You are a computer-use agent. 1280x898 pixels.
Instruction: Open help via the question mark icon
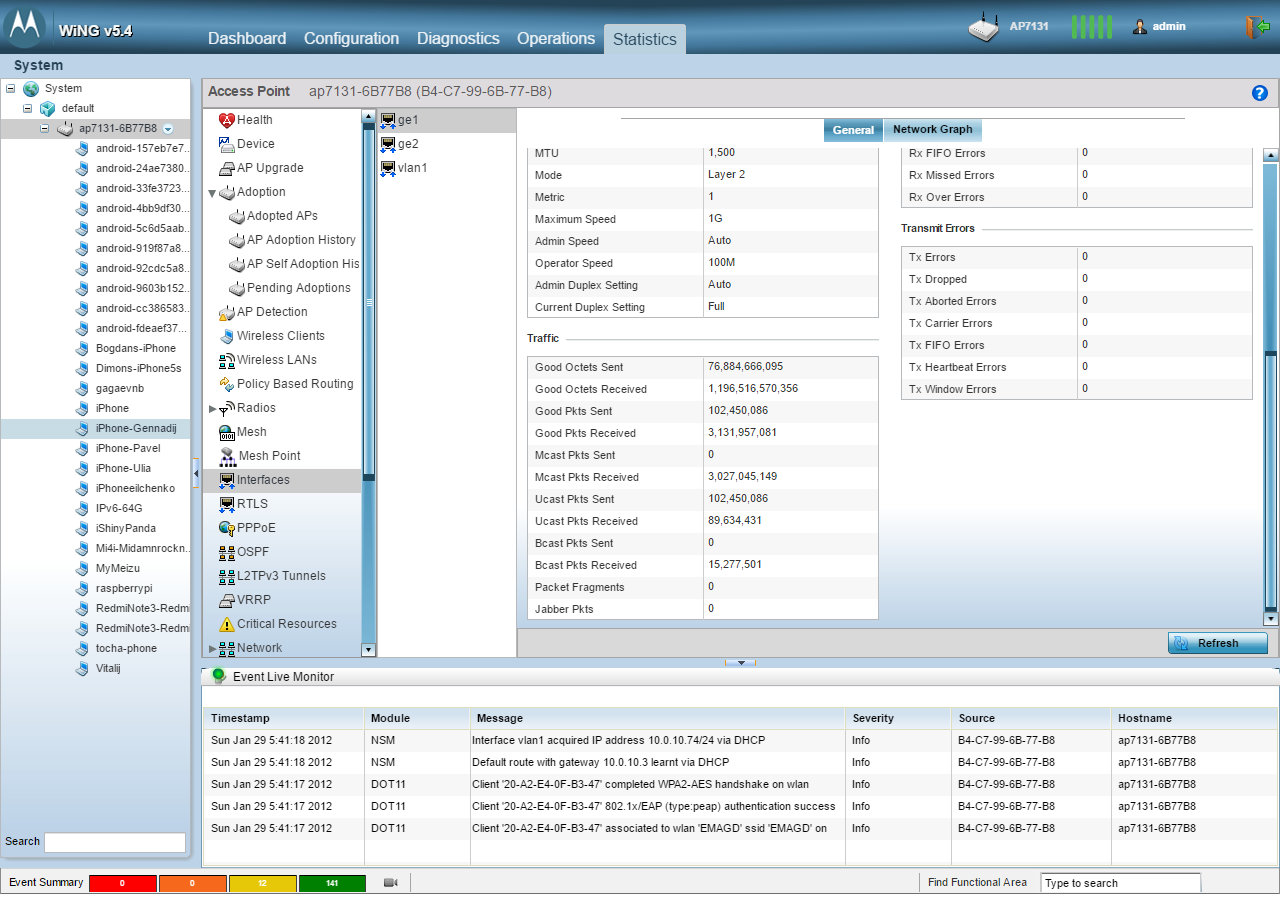[1260, 93]
